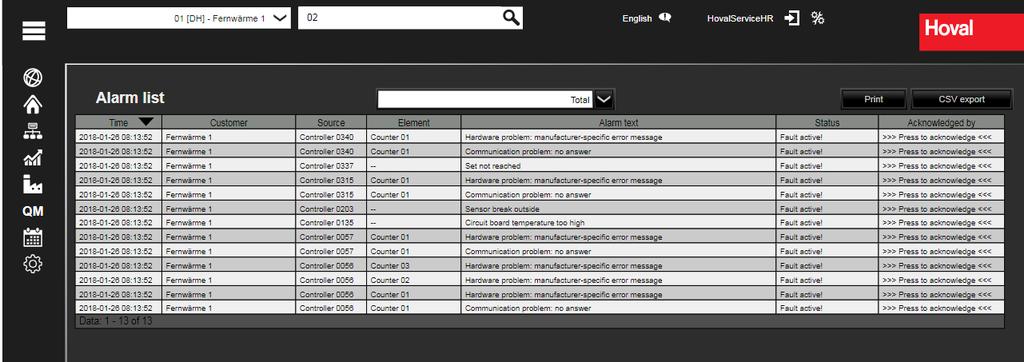Click the language speech-bubble icon

pyautogui.click(x=665, y=18)
